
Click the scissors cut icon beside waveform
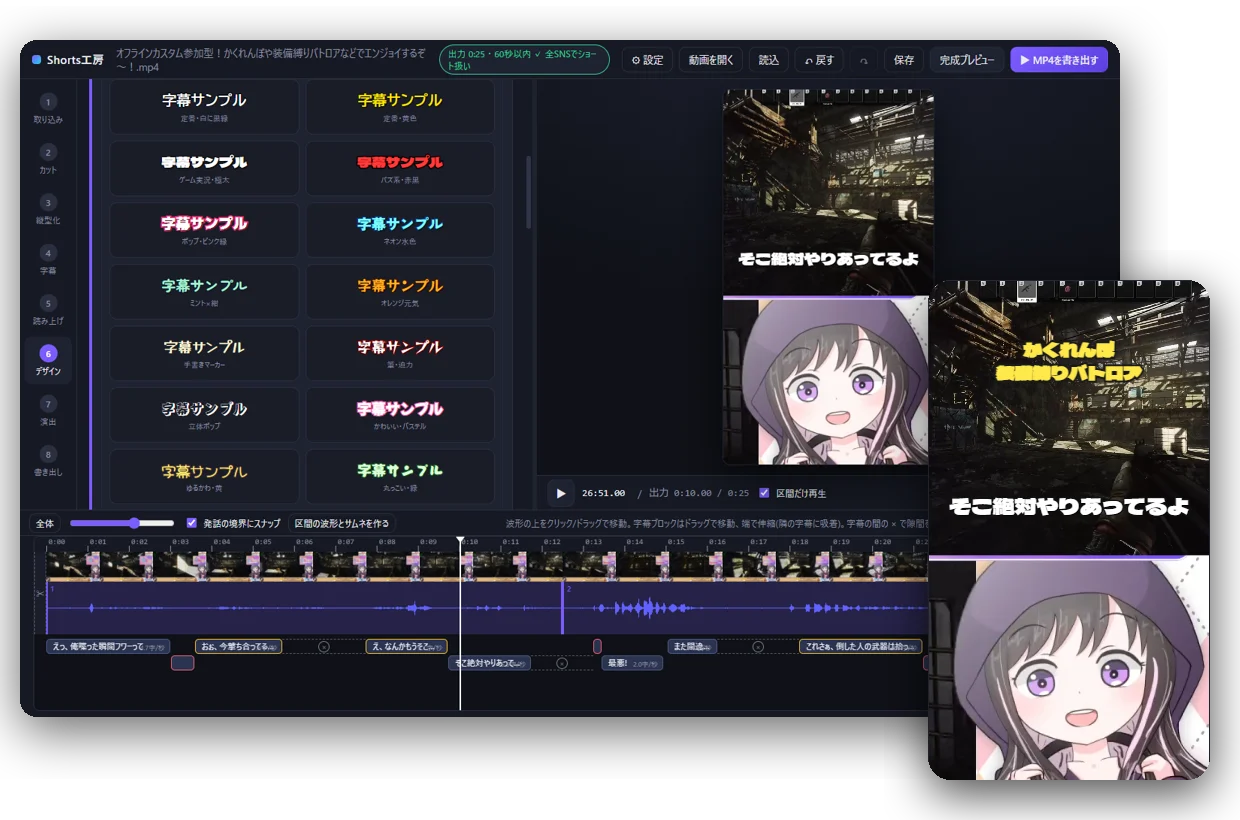coord(40,594)
